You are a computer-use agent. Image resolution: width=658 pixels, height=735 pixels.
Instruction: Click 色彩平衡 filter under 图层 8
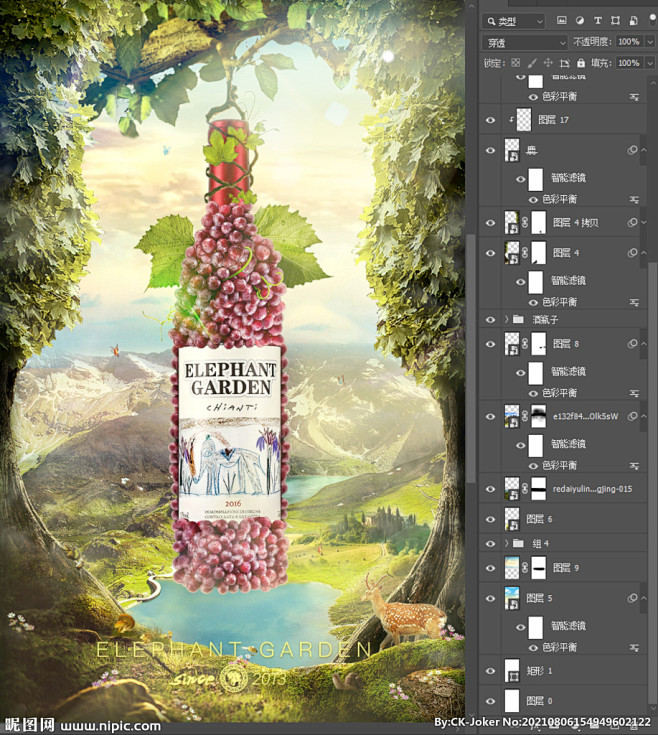[559, 393]
